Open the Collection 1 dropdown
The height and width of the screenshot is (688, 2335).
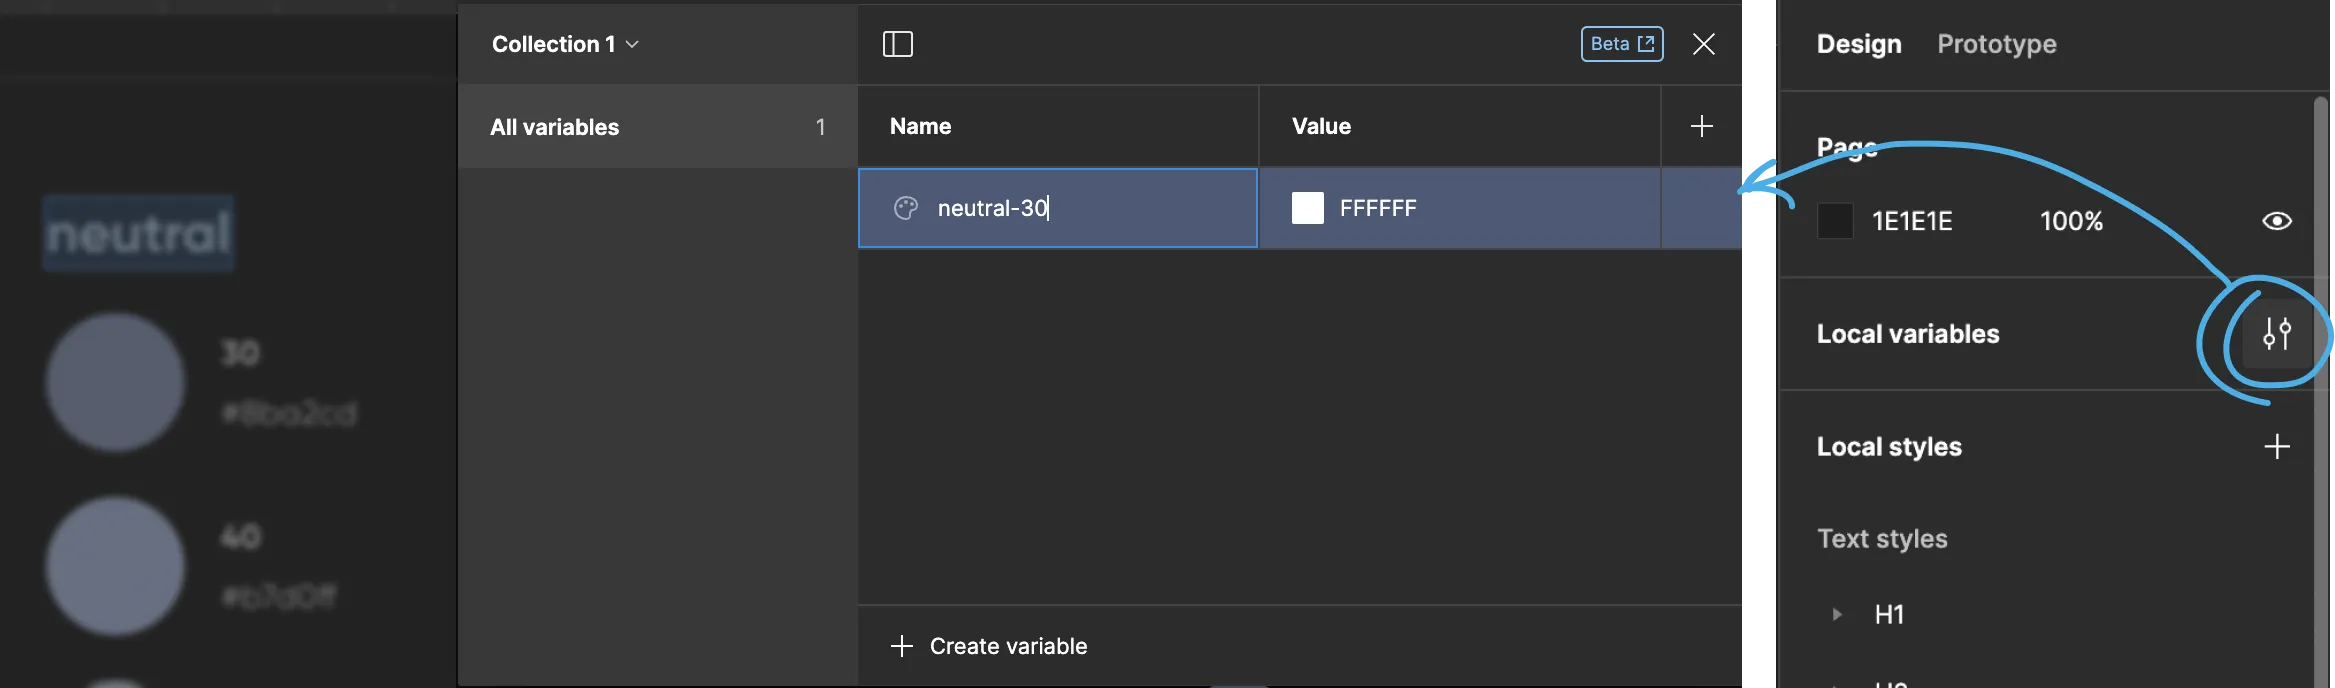coord(565,44)
